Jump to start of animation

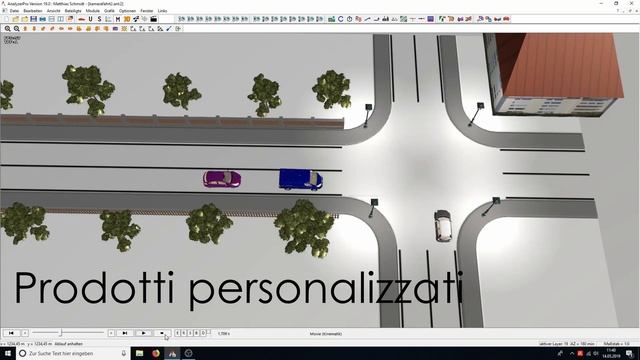coord(11,333)
